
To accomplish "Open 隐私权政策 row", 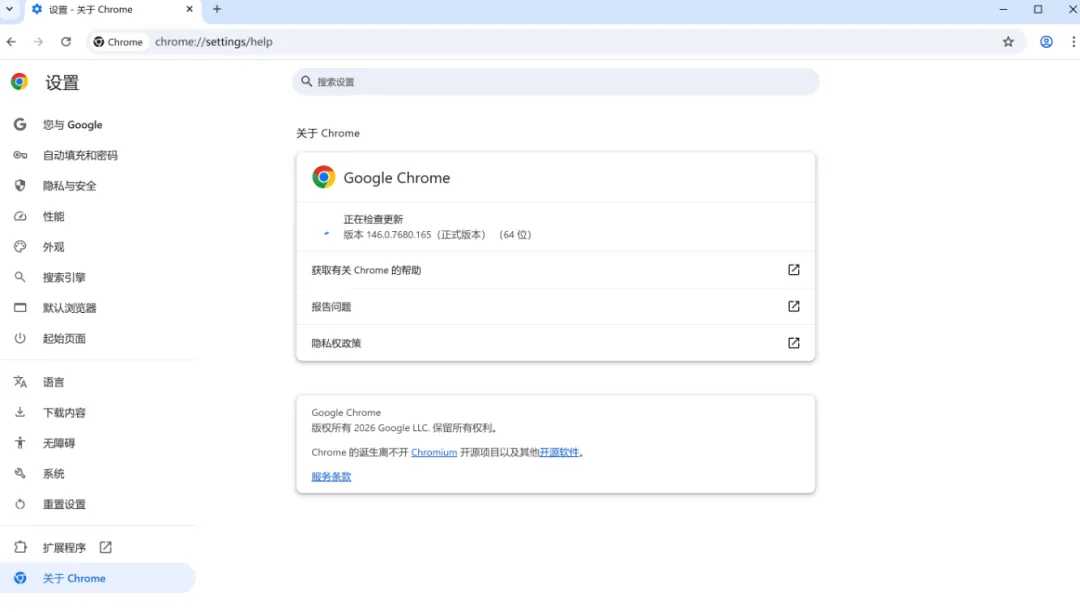I will pyautogui.click(x=555, y=343).
